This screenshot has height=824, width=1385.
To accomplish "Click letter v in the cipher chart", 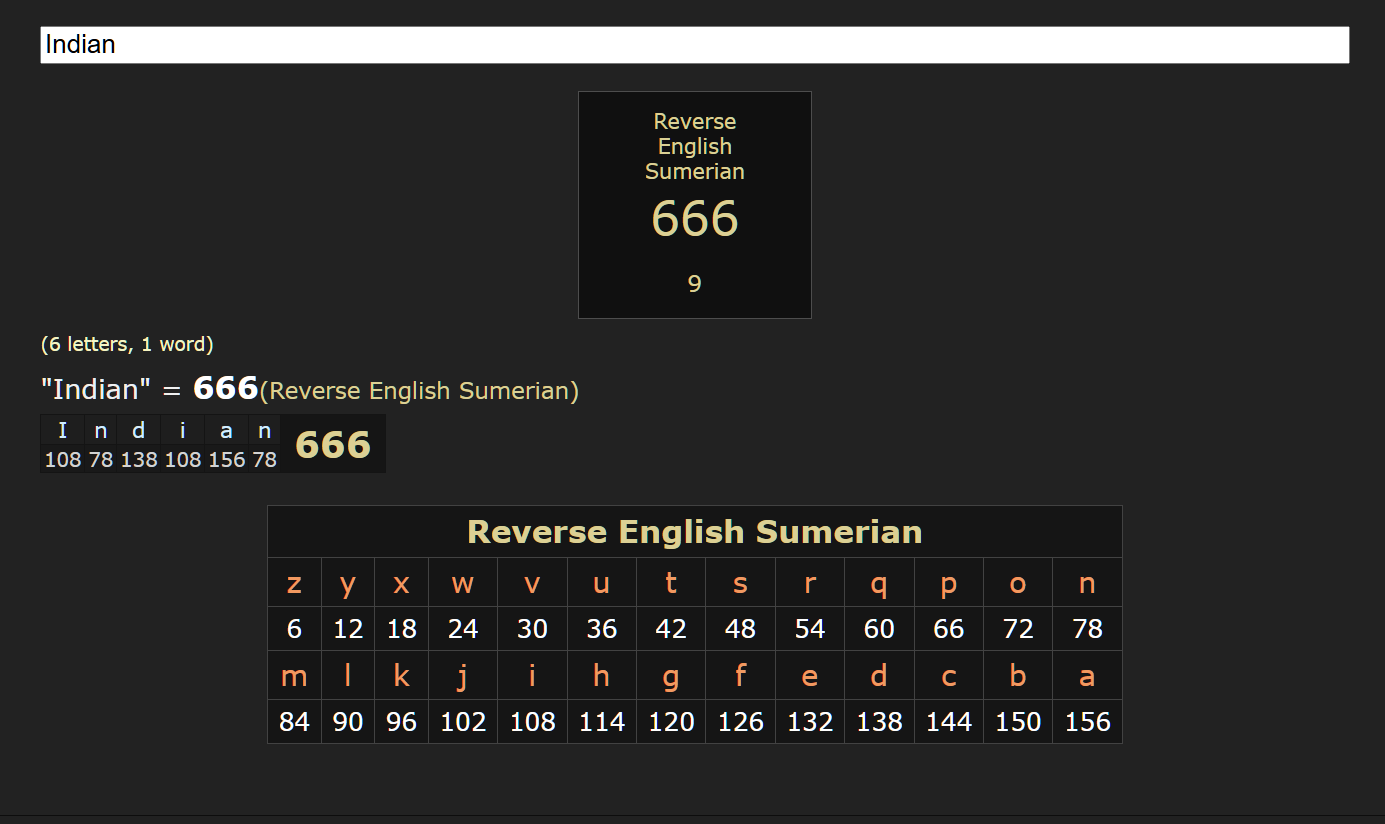I will coord(532,584).
